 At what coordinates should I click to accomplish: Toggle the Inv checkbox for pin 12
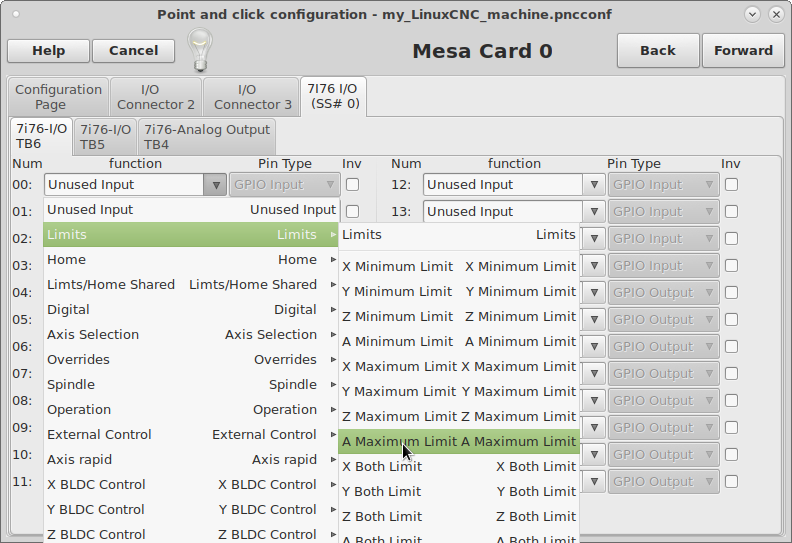click(x=731, y=185)
